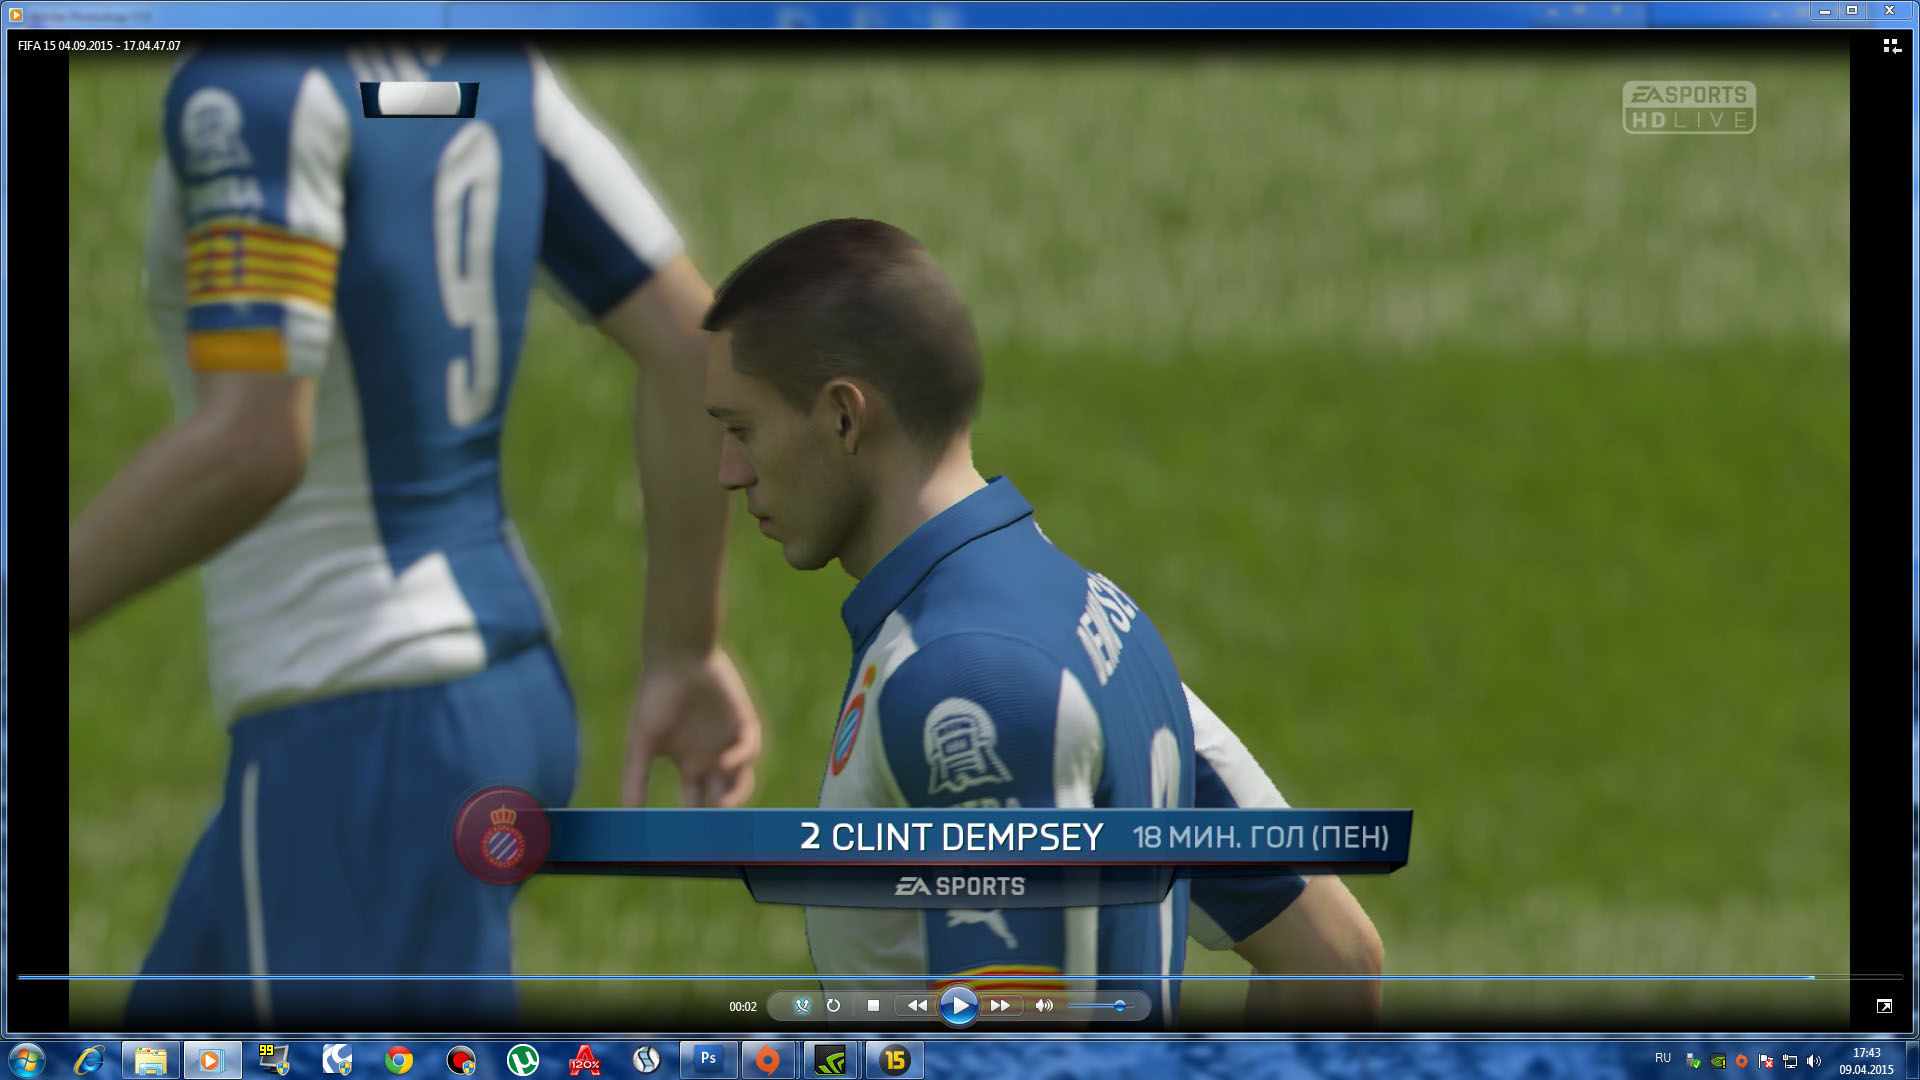Click Safely Remove Hardware tray icon
Image resolution: width=1920 pixels, height=1080 pixels.
pos(1693,1061)
